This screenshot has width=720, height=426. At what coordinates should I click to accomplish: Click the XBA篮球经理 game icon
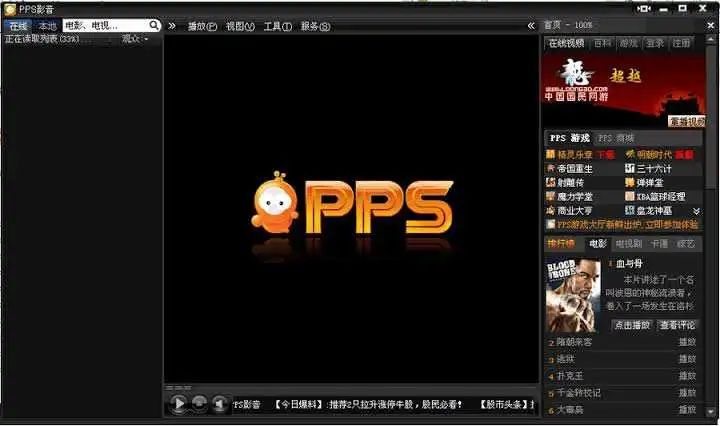(x=630, y=196)
